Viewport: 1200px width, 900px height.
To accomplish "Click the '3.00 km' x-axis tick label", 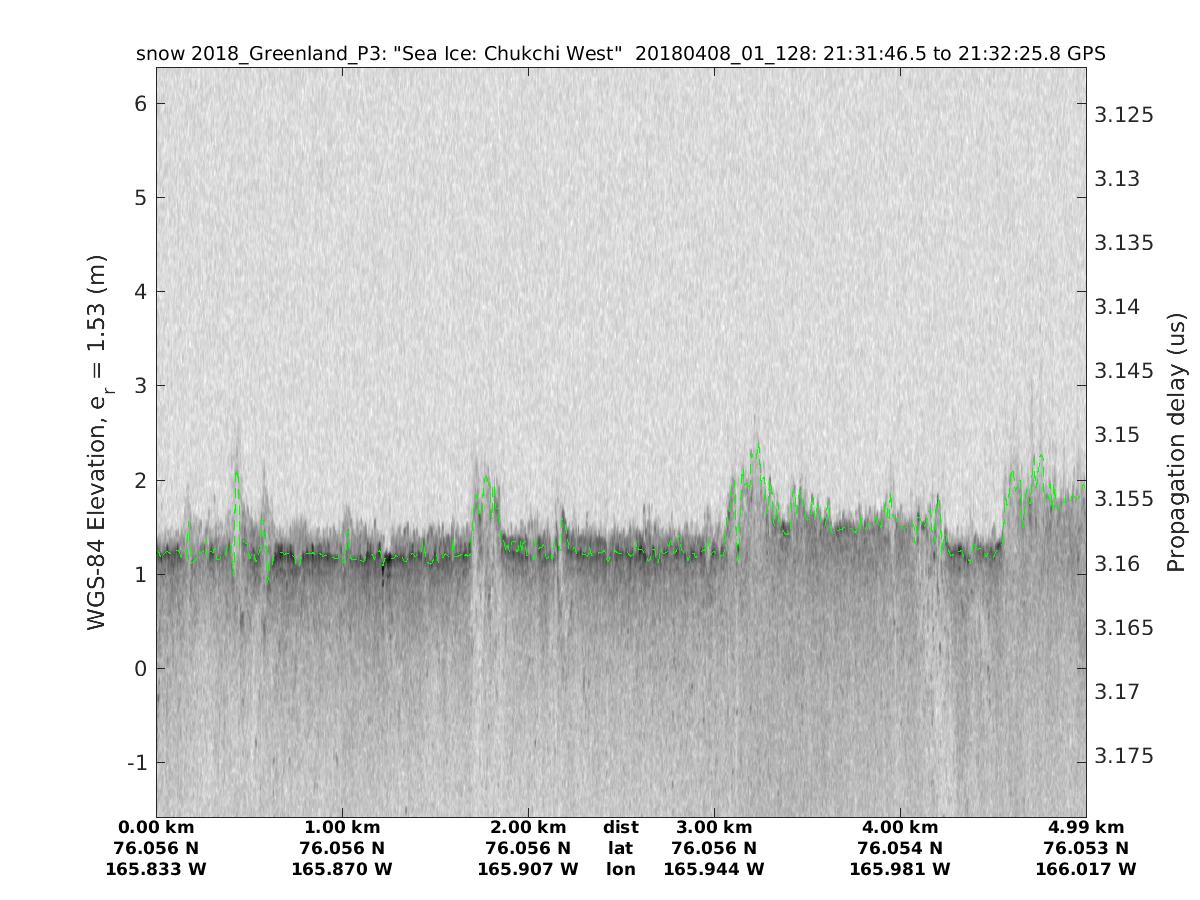I will point(714,827).
